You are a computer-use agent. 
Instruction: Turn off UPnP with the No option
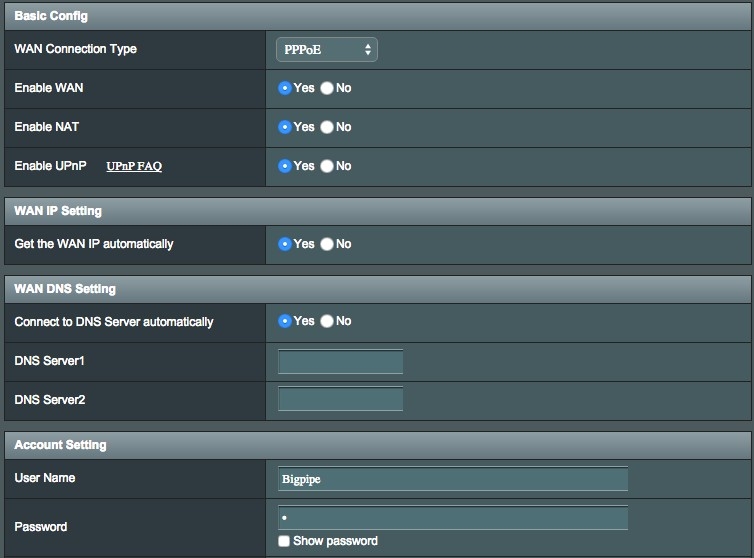coord(327,166)
